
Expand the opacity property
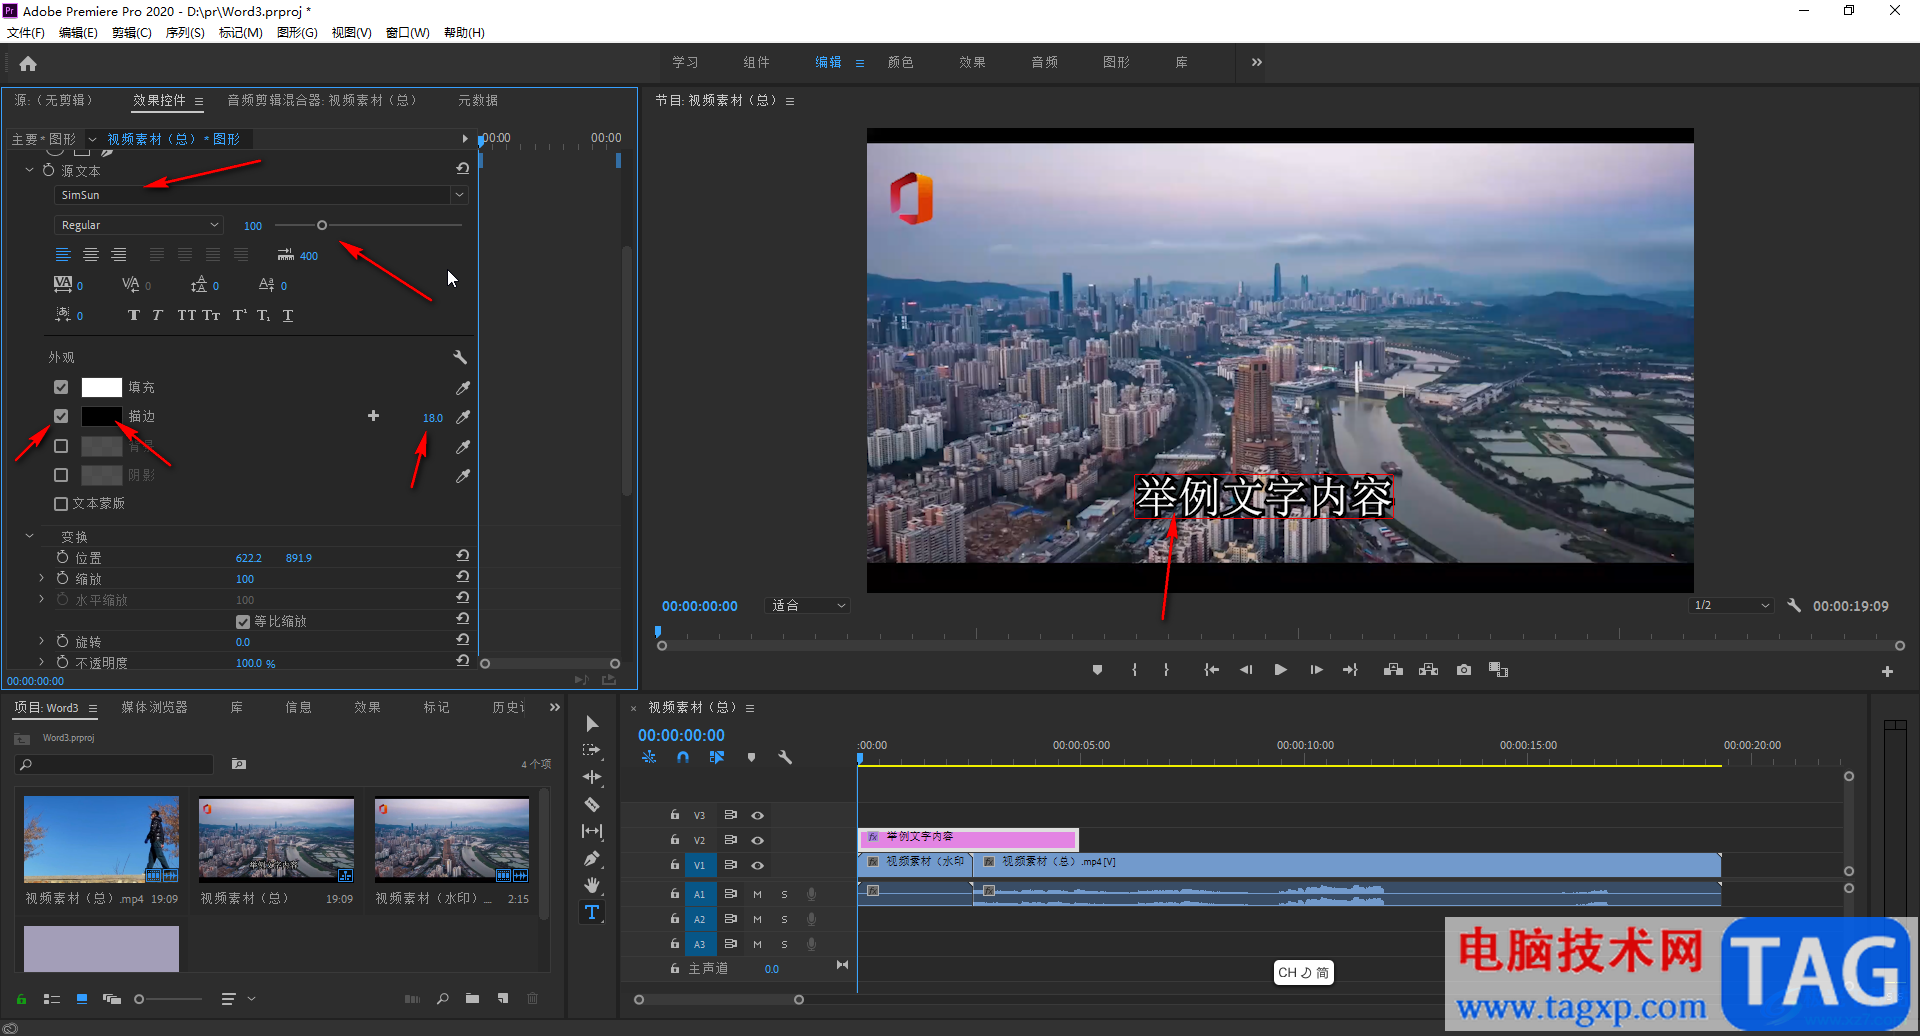(41, 662)
